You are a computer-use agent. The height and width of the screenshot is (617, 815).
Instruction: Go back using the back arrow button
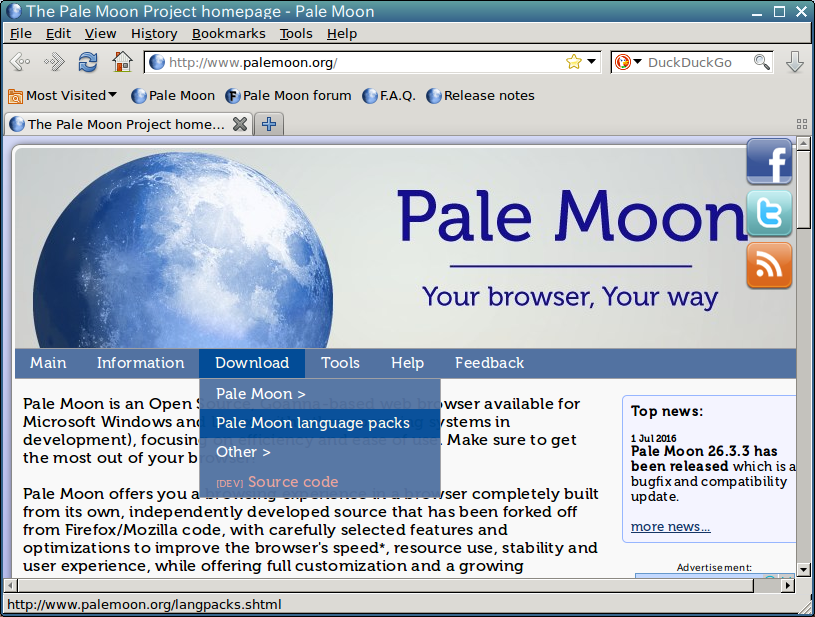point(20,62)
